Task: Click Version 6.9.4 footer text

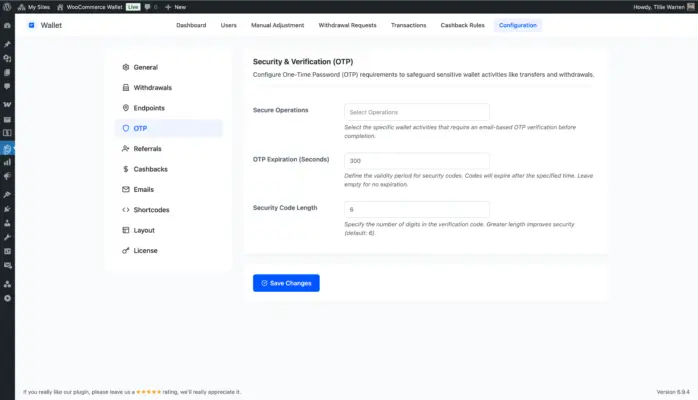Action: pyautogui.click(x=673, y=392)
